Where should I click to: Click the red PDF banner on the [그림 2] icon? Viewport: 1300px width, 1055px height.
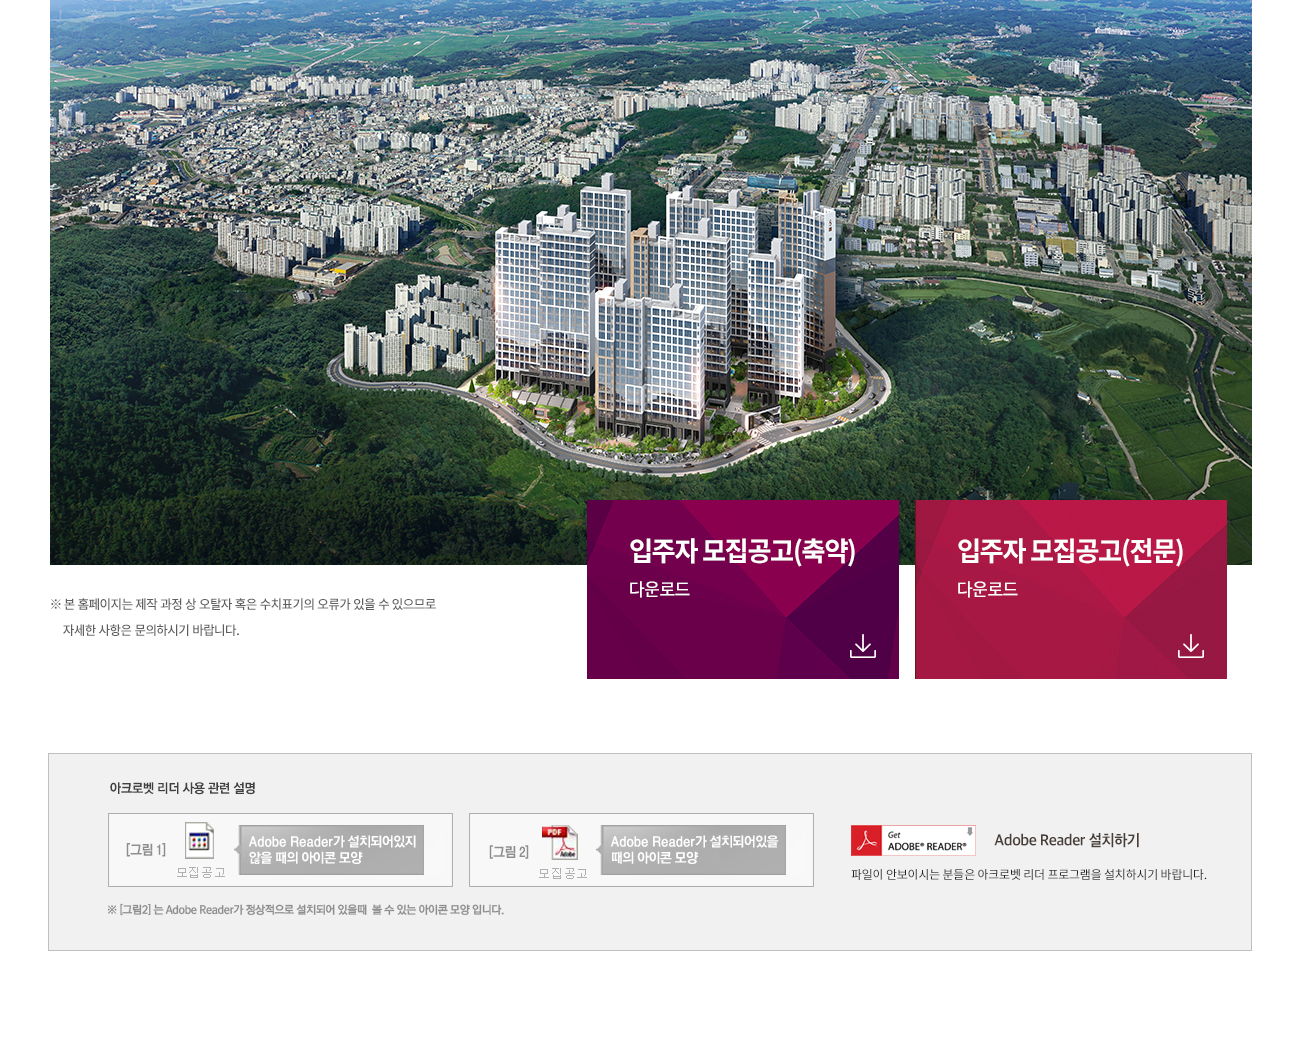click(557, 832)
